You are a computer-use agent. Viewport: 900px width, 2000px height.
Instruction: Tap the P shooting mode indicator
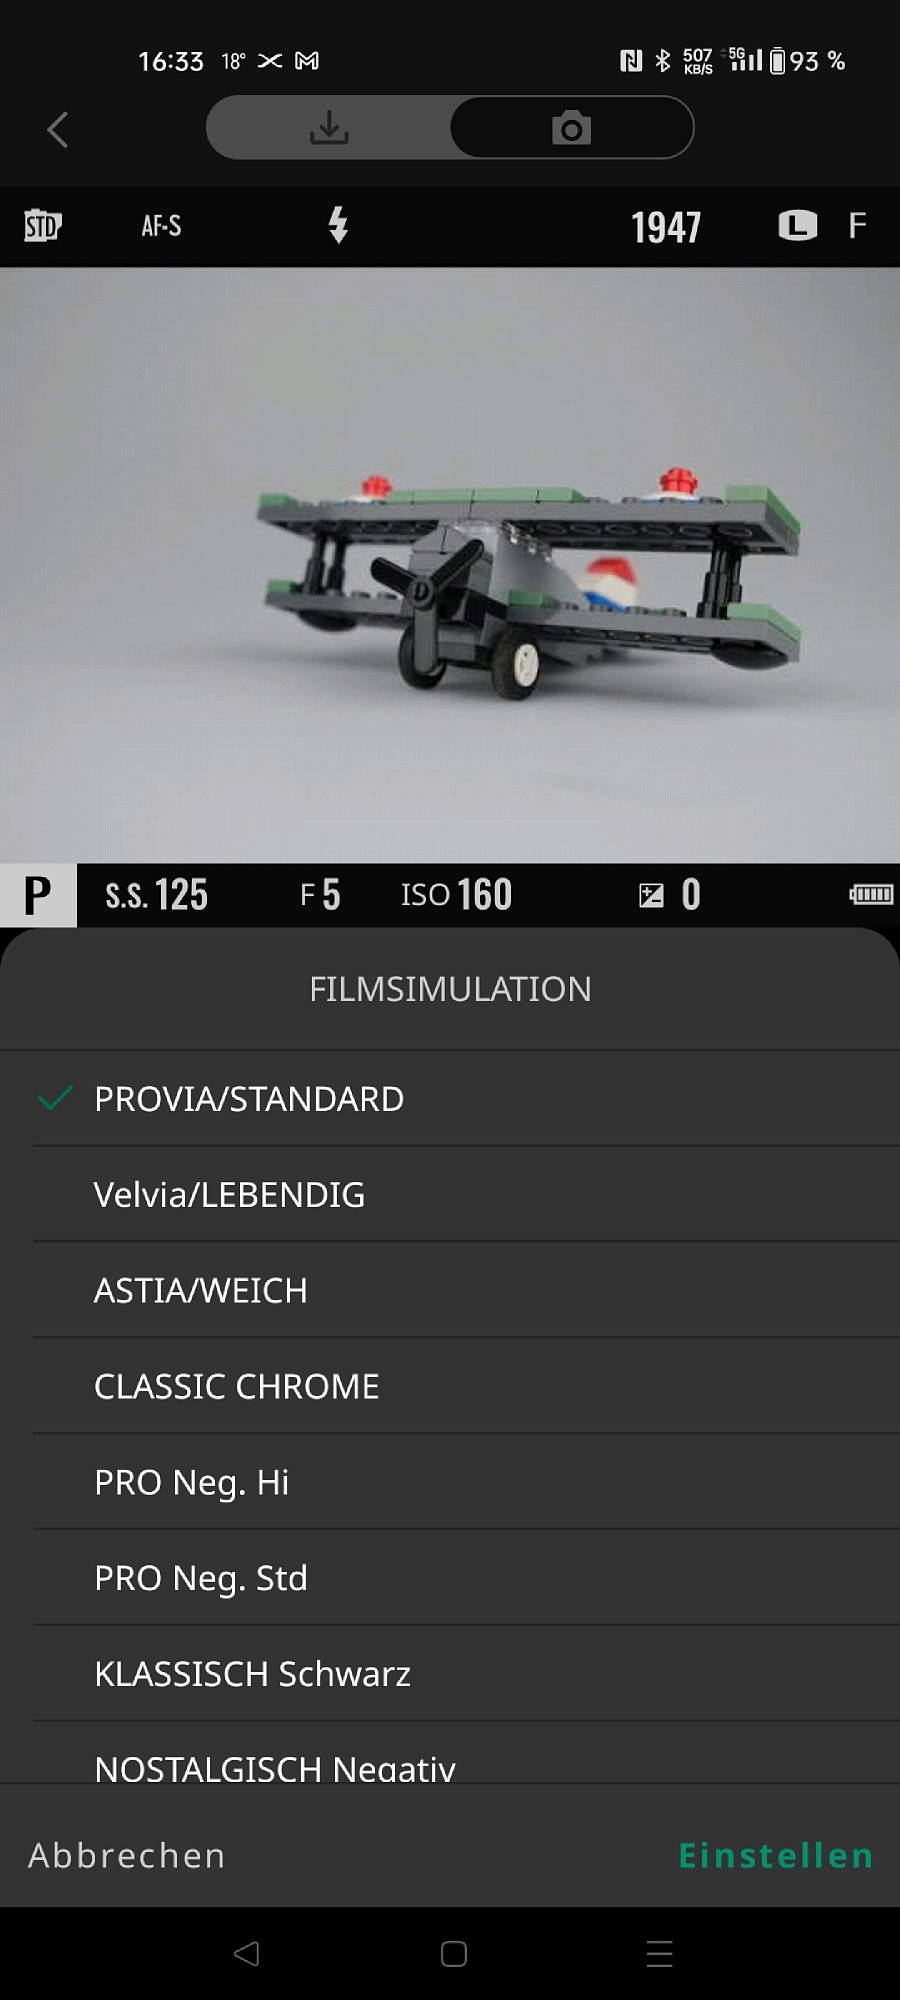(x=38, y=895)
